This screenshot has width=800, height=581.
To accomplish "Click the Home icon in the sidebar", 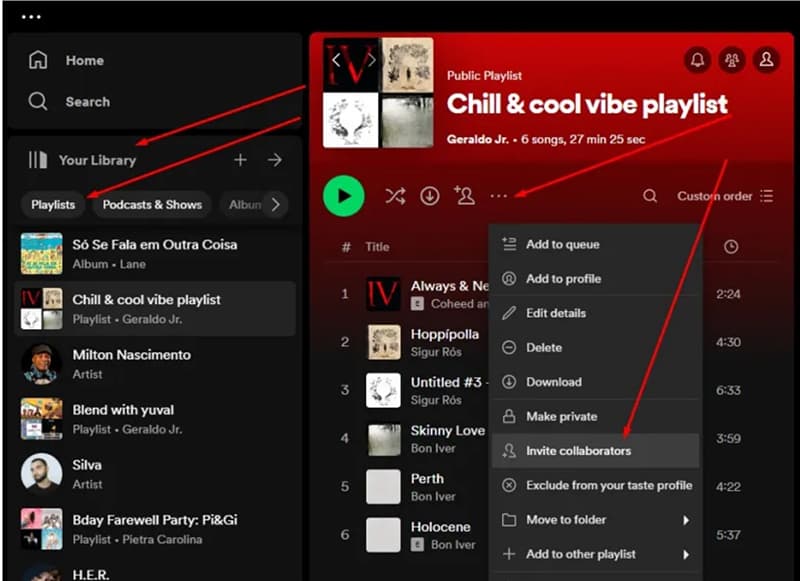I will [37, 60].
